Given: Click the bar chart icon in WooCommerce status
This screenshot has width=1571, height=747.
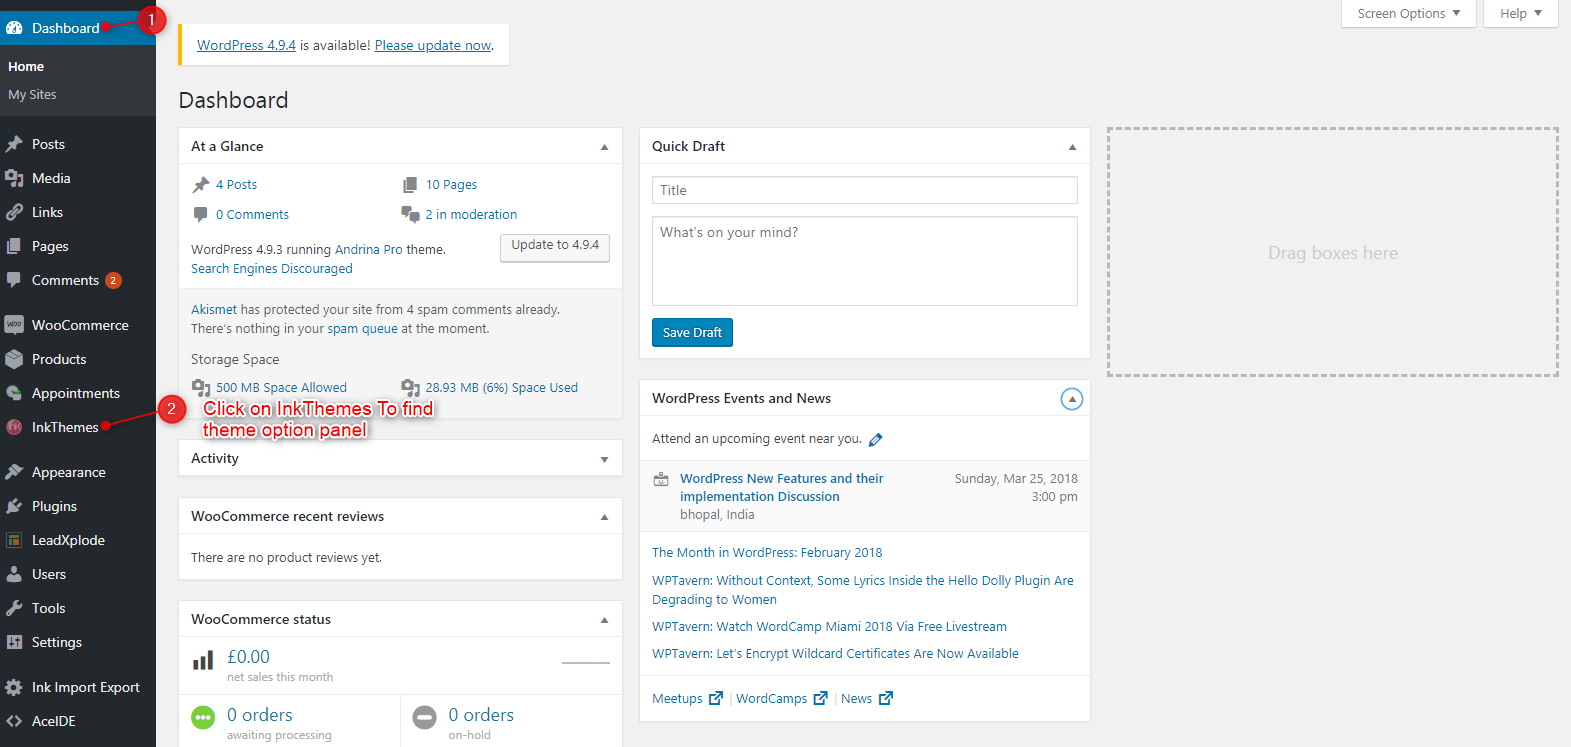Looking at the screenshot, I should pos(203,660).
